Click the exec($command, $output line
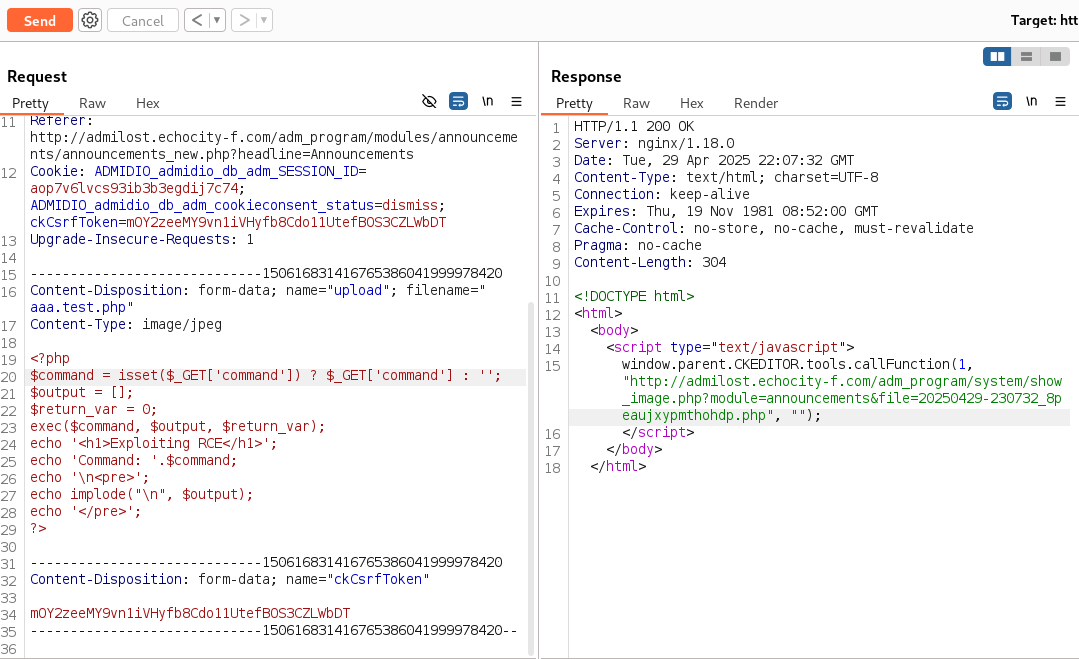 click(x=178, y=426)
